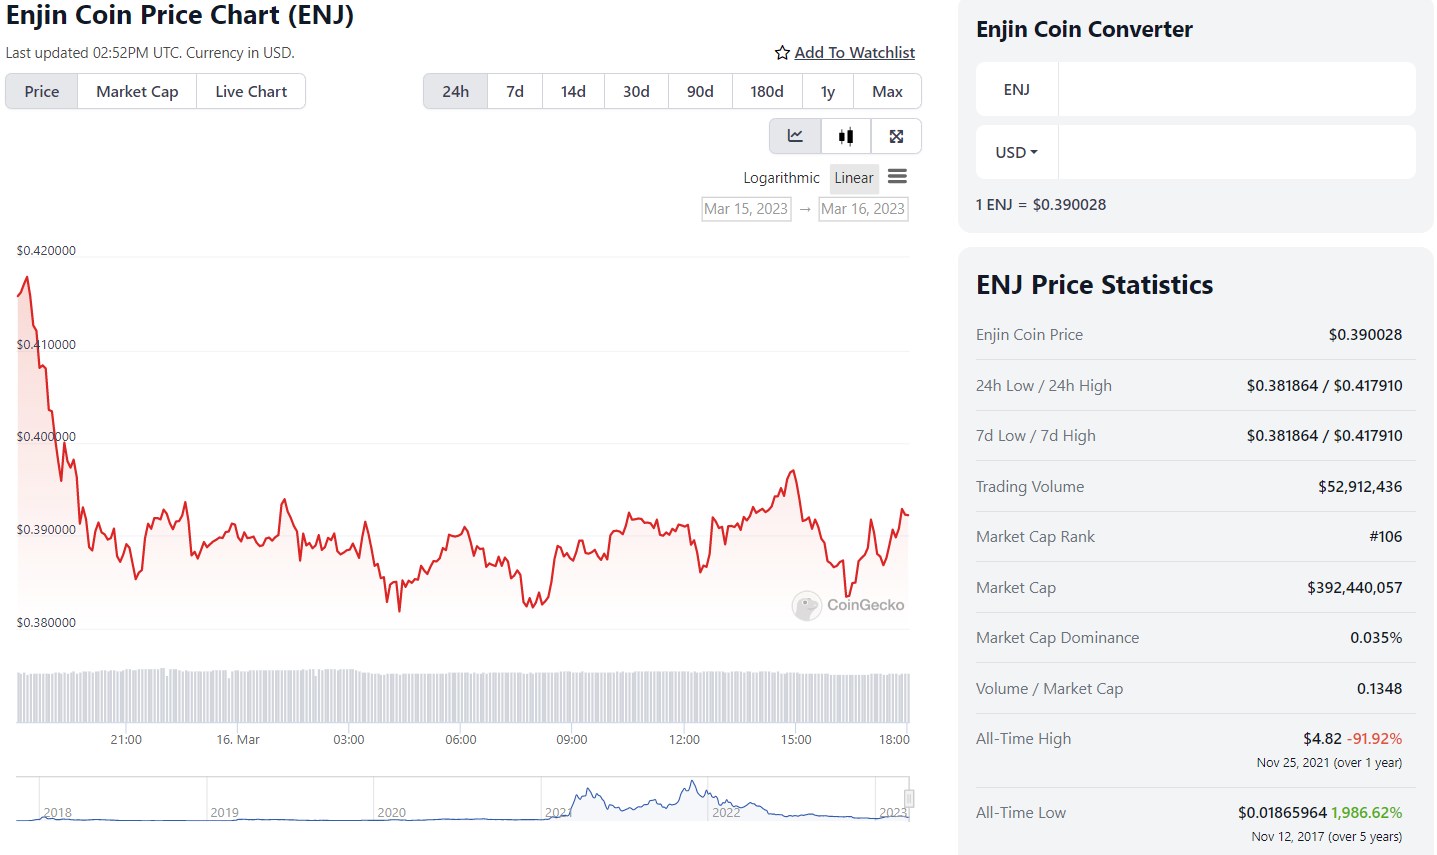Screen dimensions: 1437x855
Task: Focus the ENJ amount input field
Action: coord(1237,89)
